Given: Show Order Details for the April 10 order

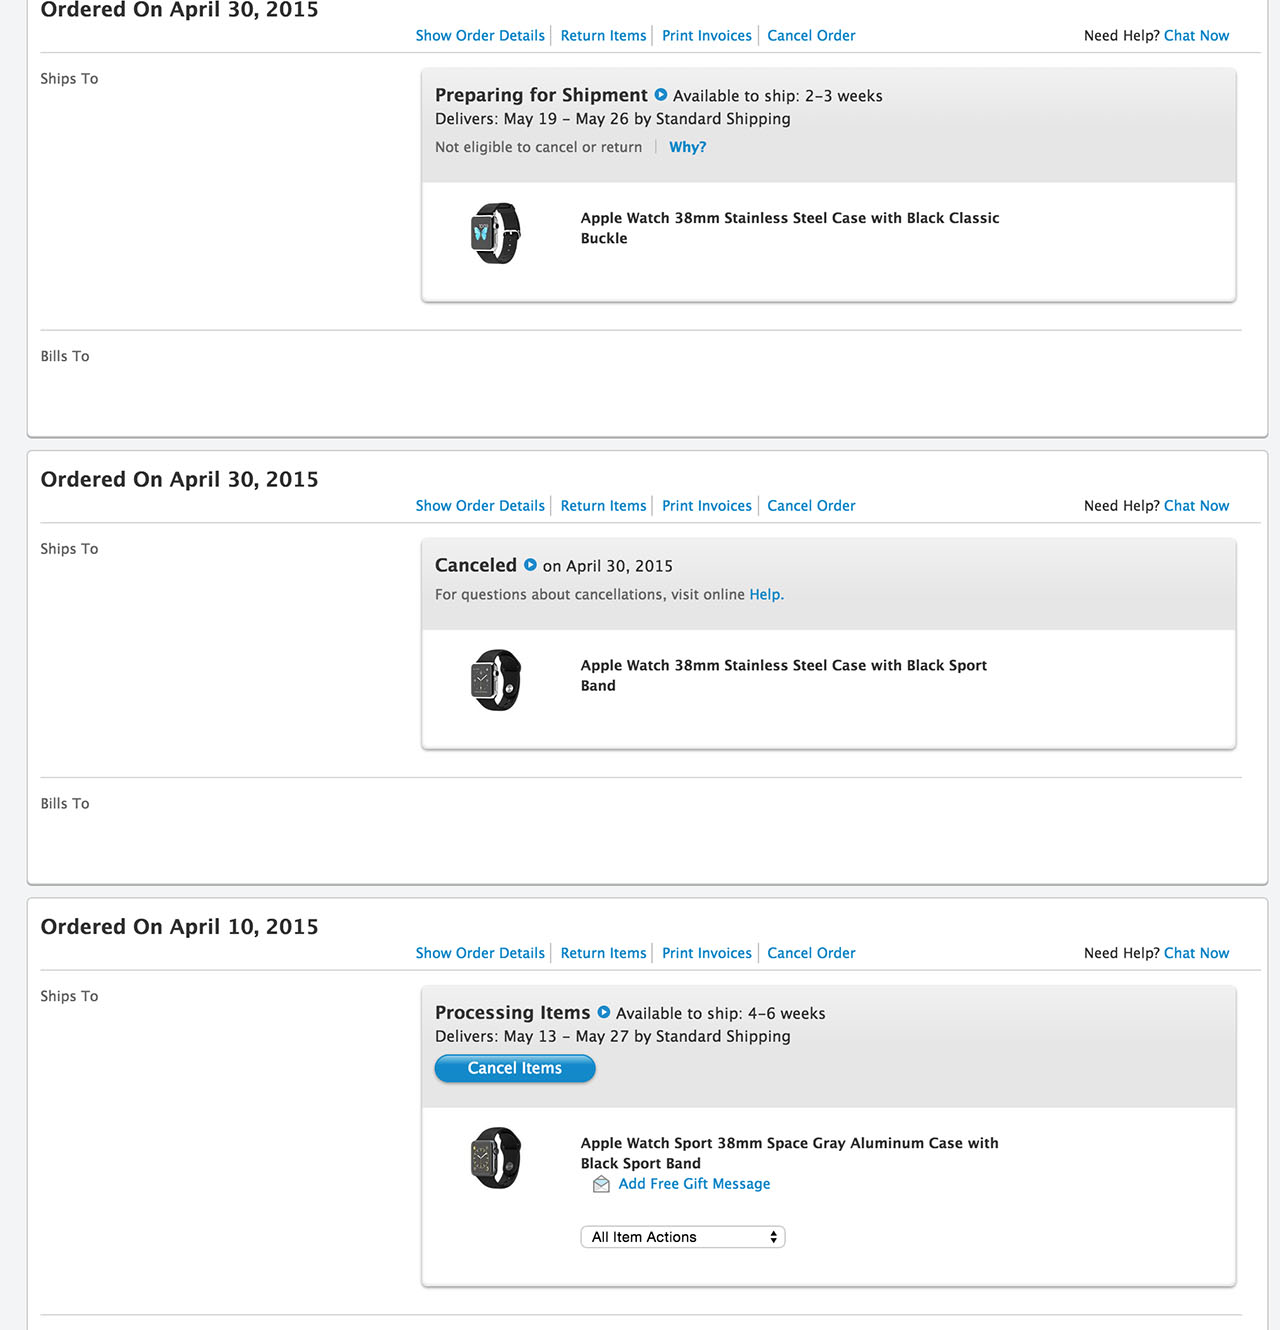Looking at the screenshot, I should [480, 953].
